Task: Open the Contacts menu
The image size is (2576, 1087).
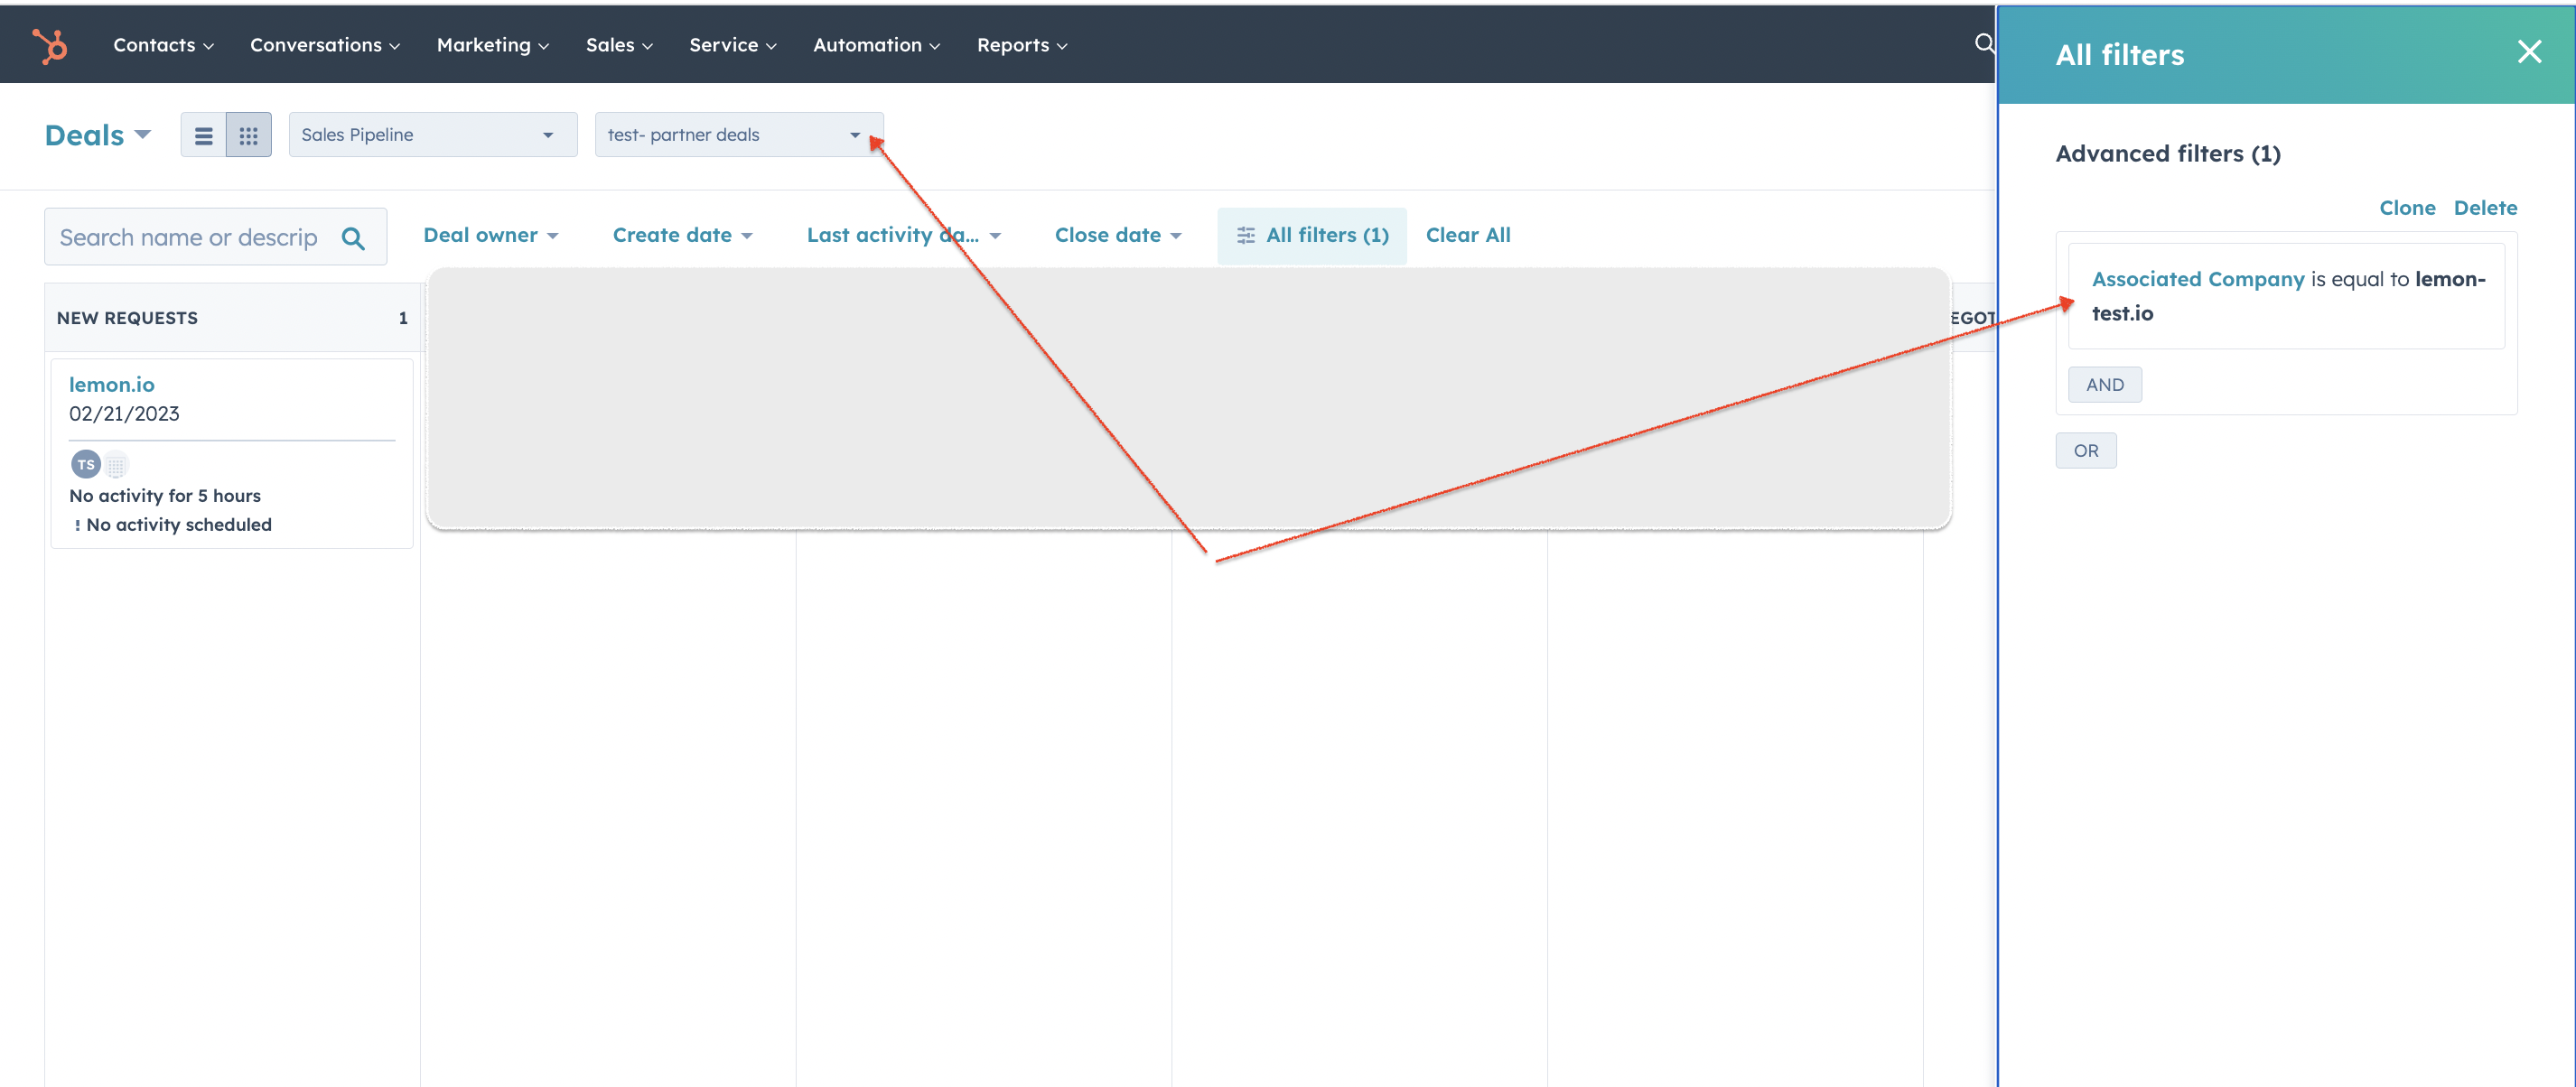Action: (163, 45)
